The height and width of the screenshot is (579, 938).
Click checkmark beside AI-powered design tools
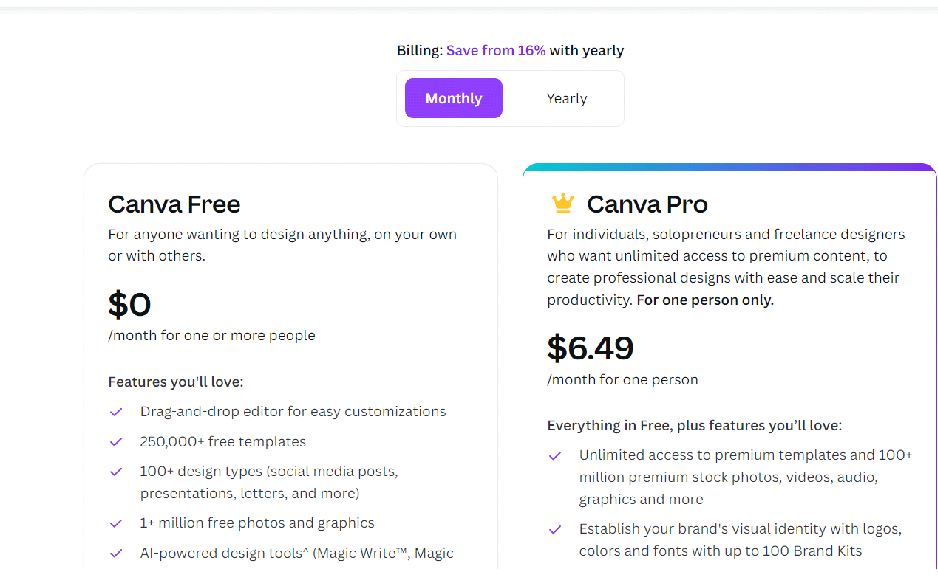117,553
